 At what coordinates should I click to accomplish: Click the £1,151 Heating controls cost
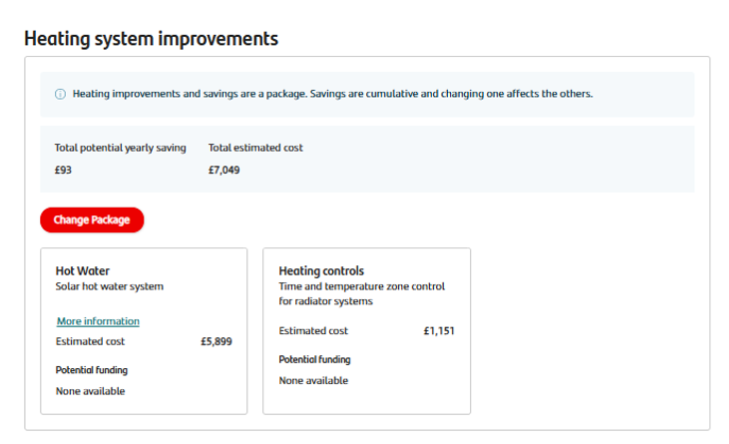tap(438, 331)
